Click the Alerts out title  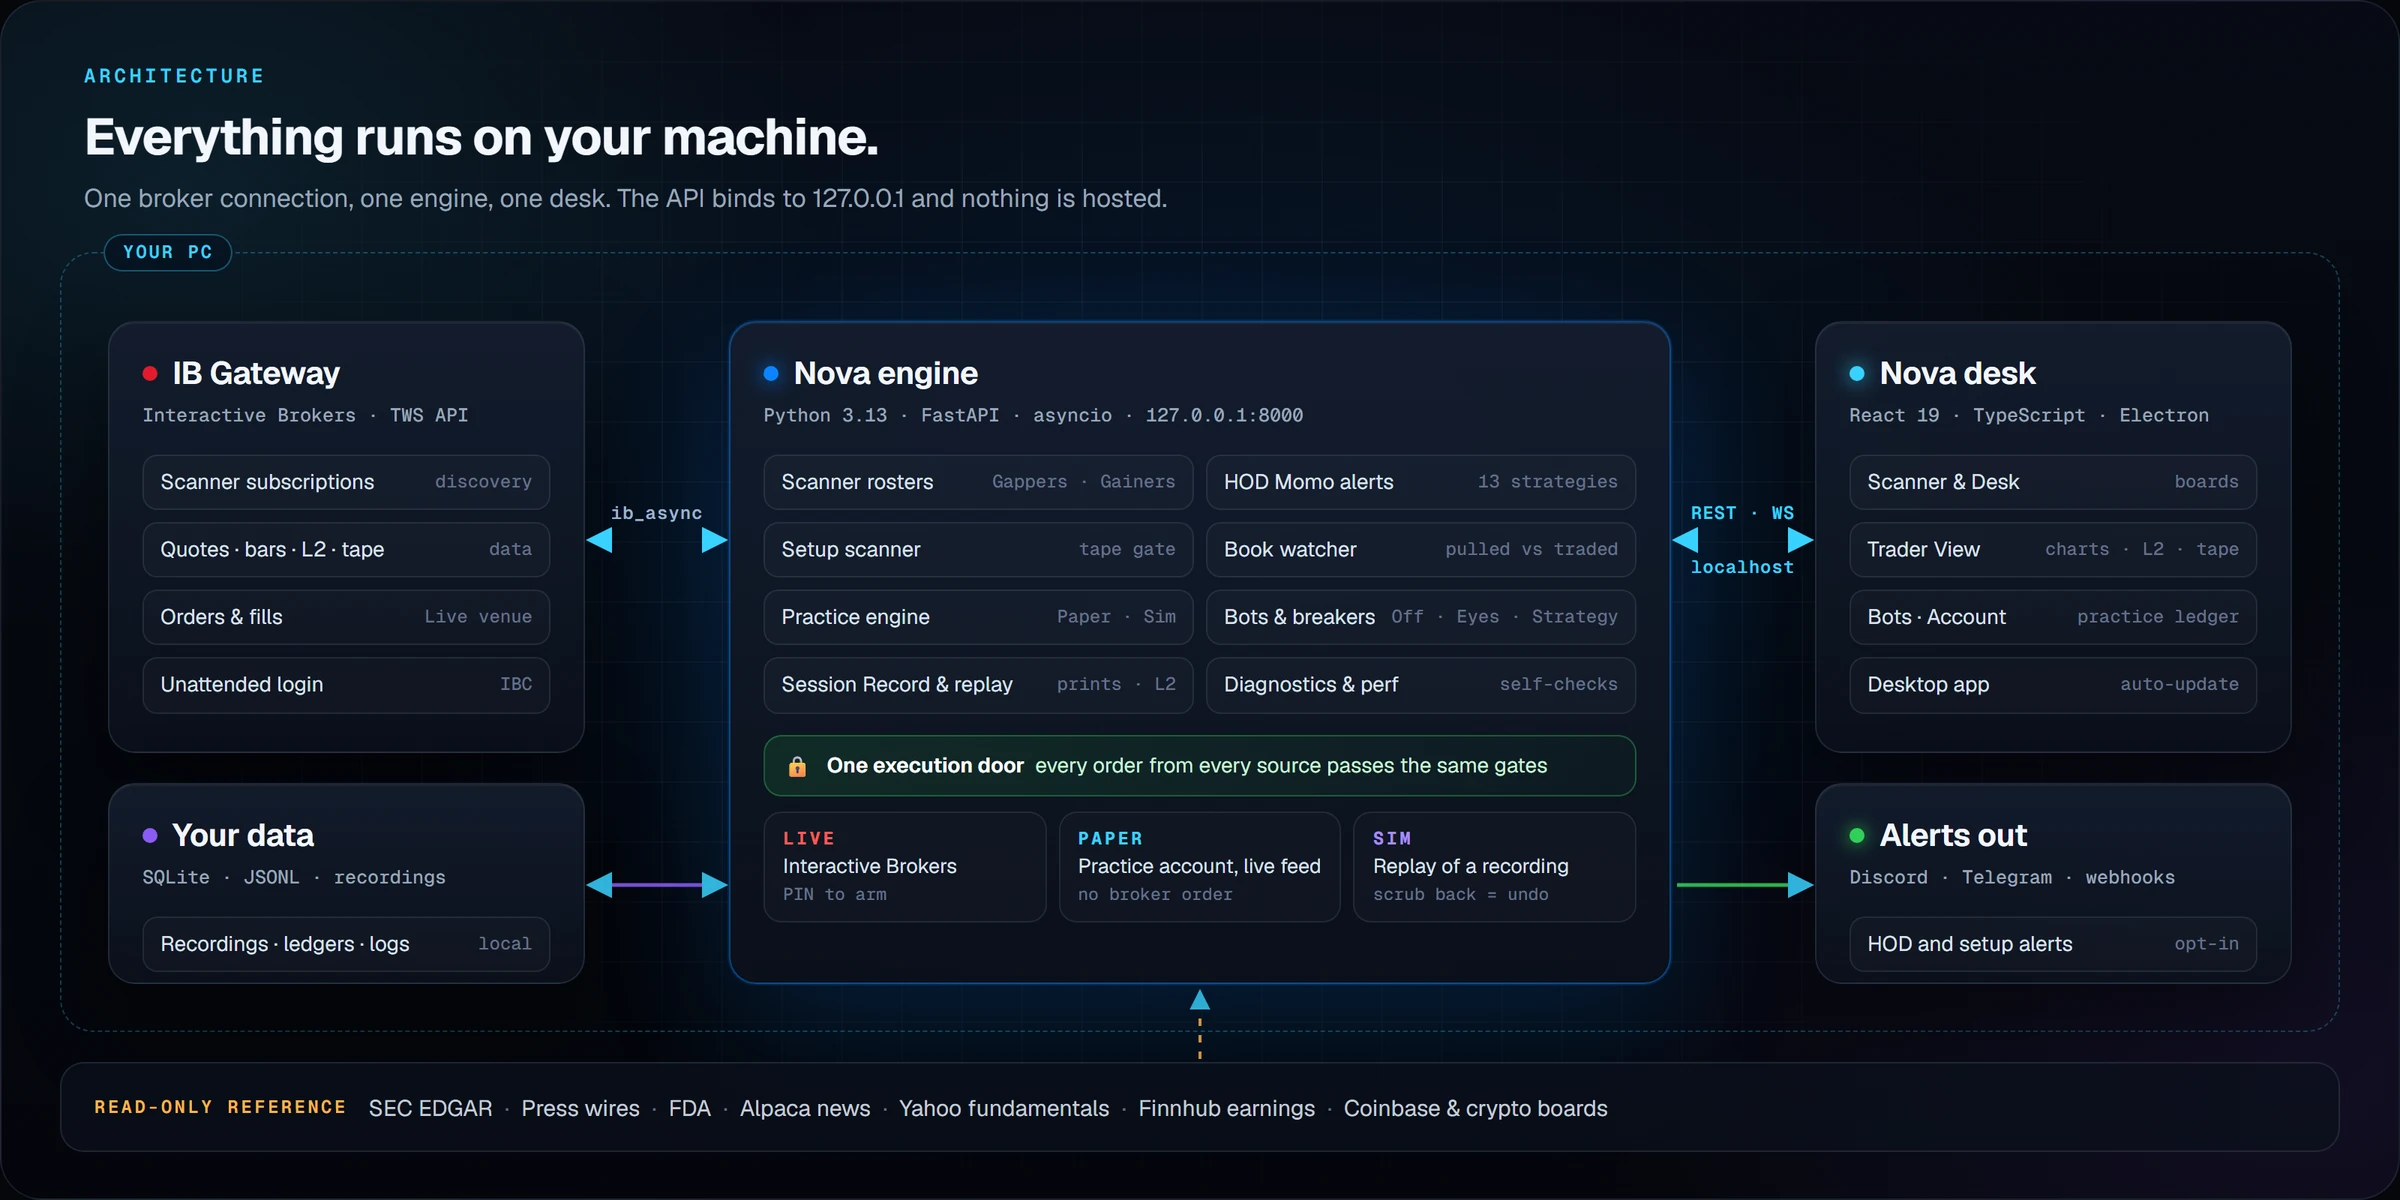(1953, 835)
